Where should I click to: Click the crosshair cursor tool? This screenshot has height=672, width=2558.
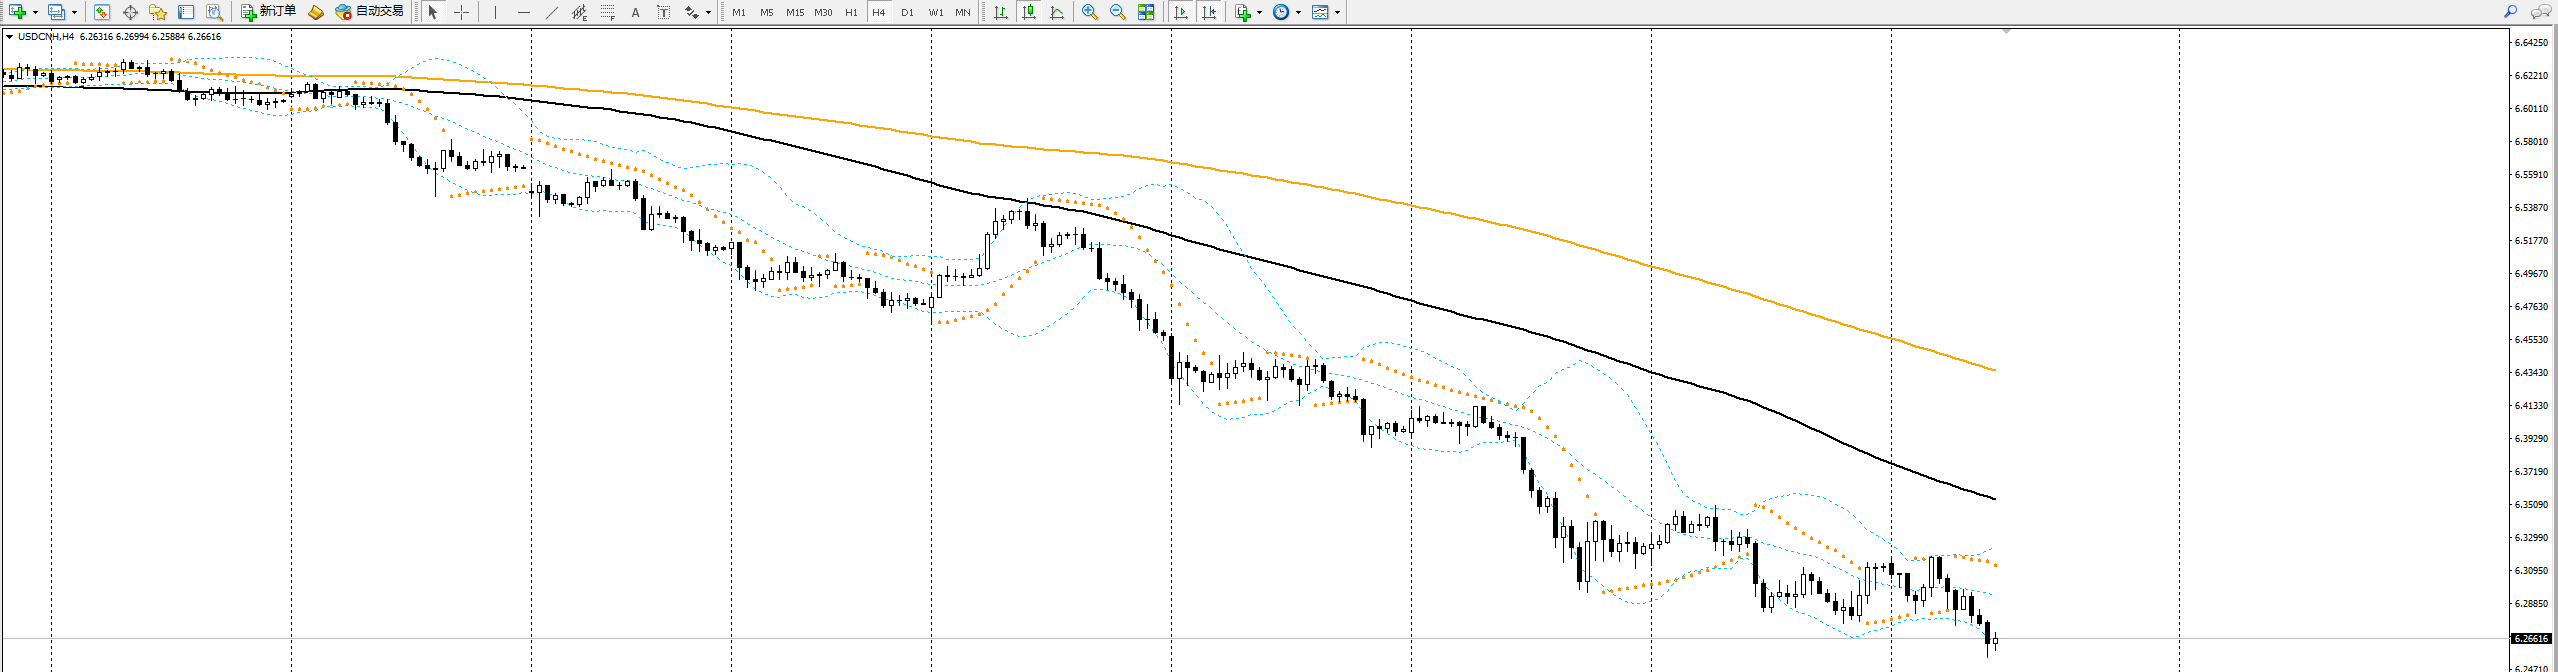(461, 12)
